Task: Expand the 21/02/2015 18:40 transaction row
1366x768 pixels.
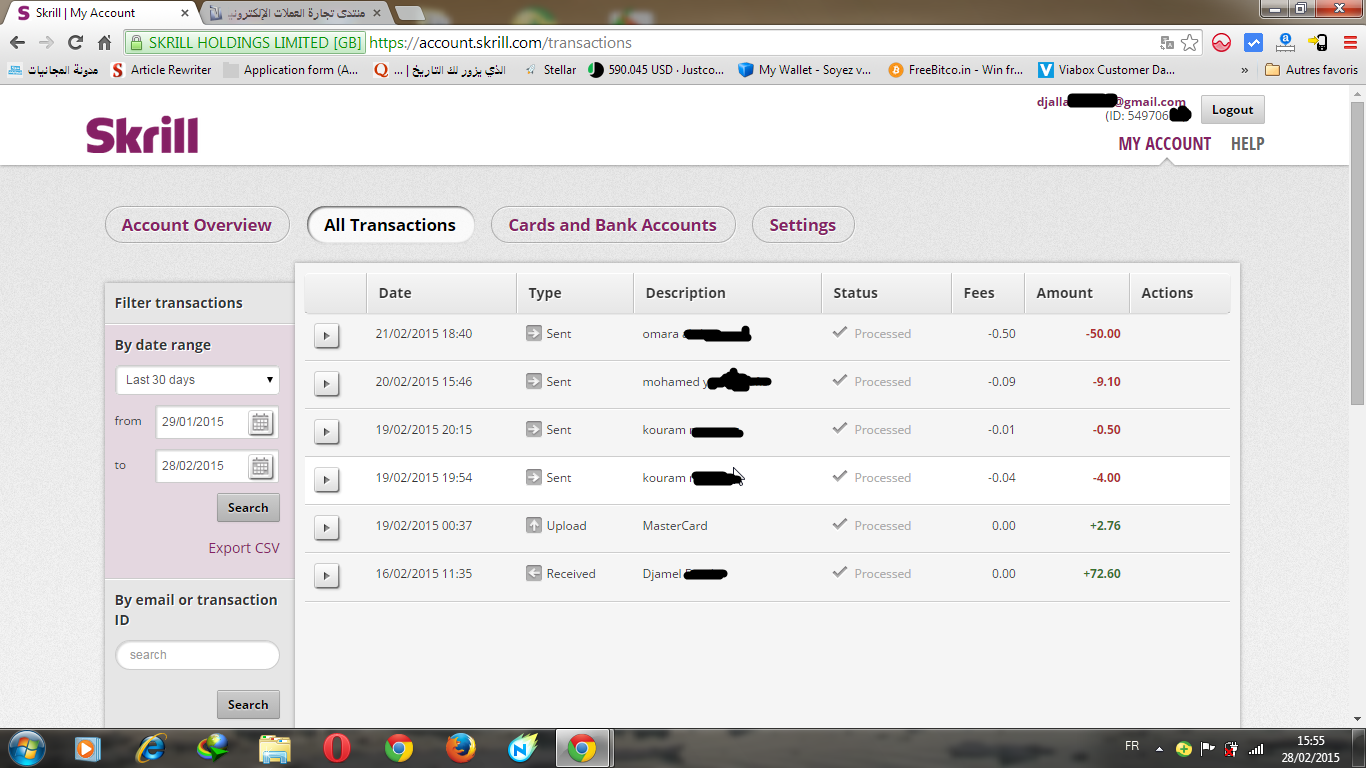Action: pyautogui.click(x=326, y=335)
